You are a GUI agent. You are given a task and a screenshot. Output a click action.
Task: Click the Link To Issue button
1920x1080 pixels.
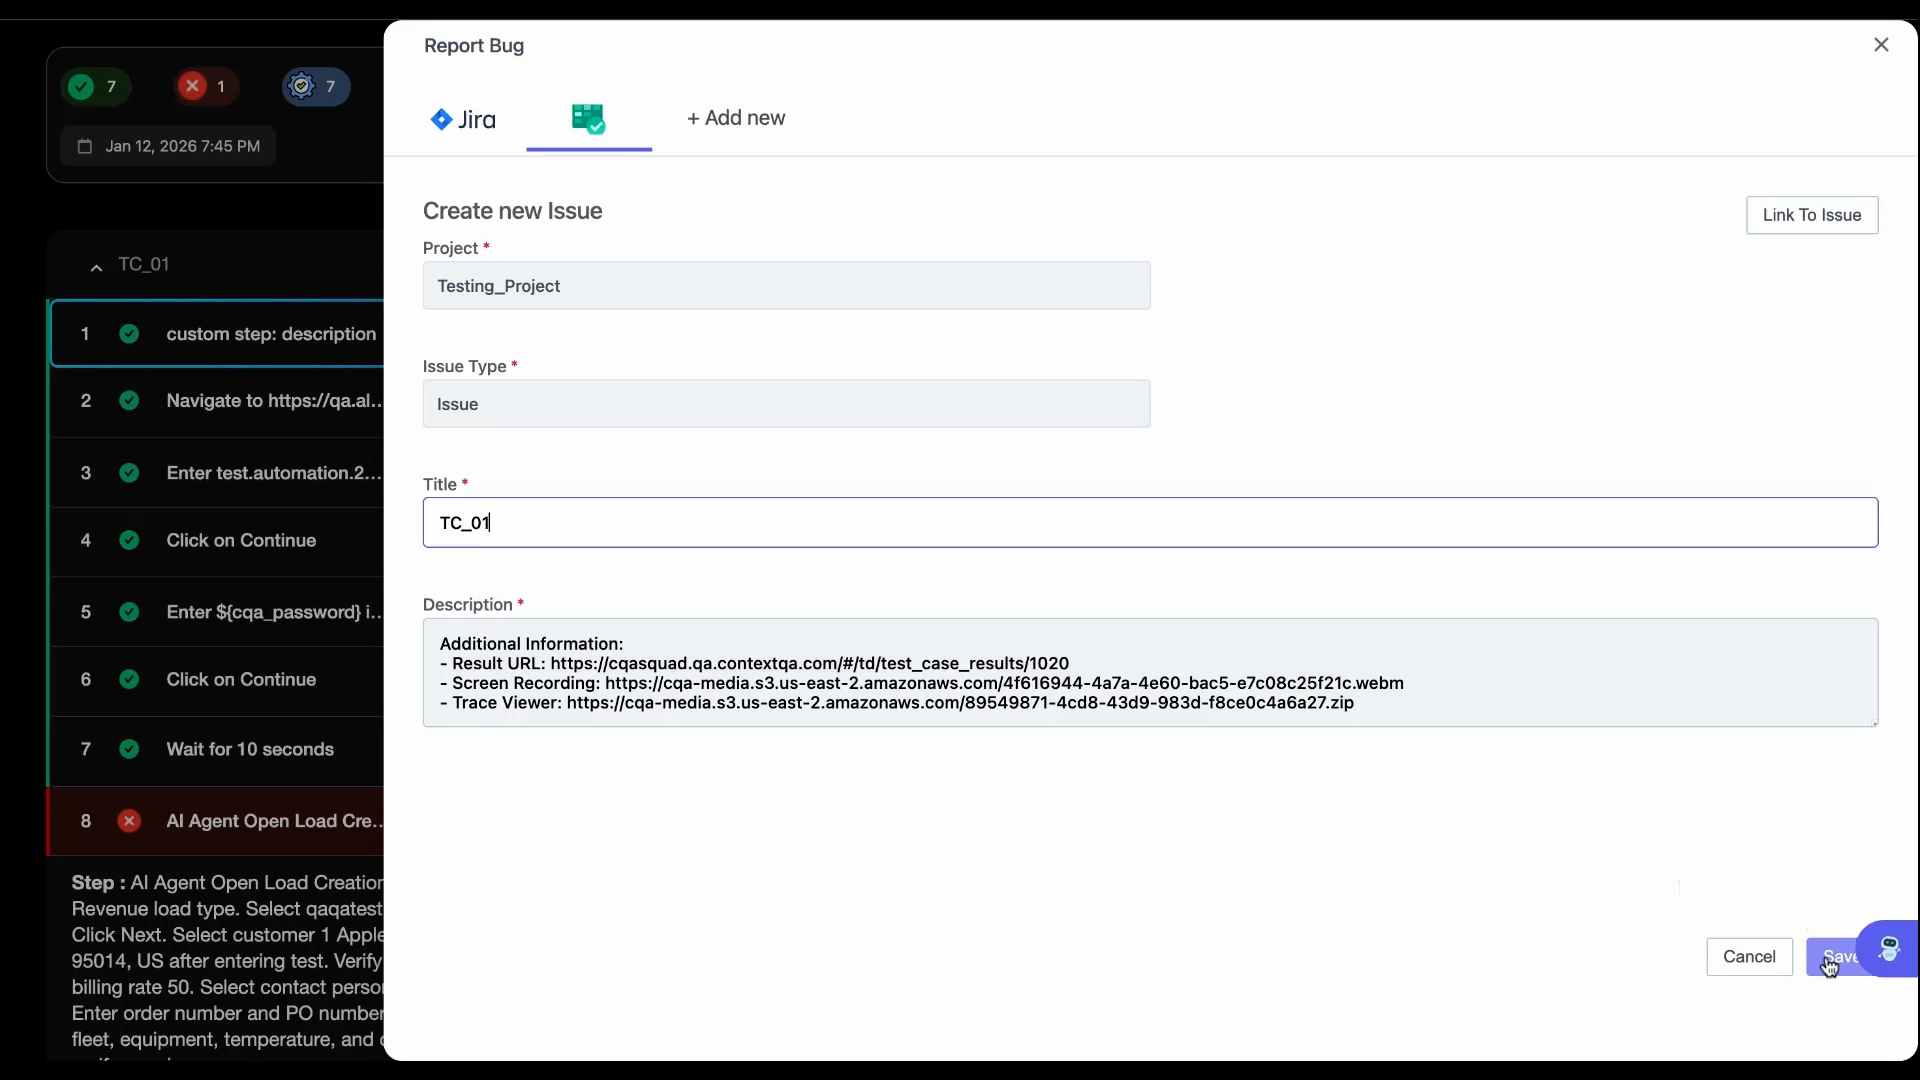(x=1811, y=215)
